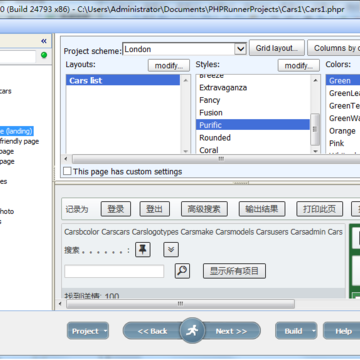Select Pink in Colors list

(336, 143)
